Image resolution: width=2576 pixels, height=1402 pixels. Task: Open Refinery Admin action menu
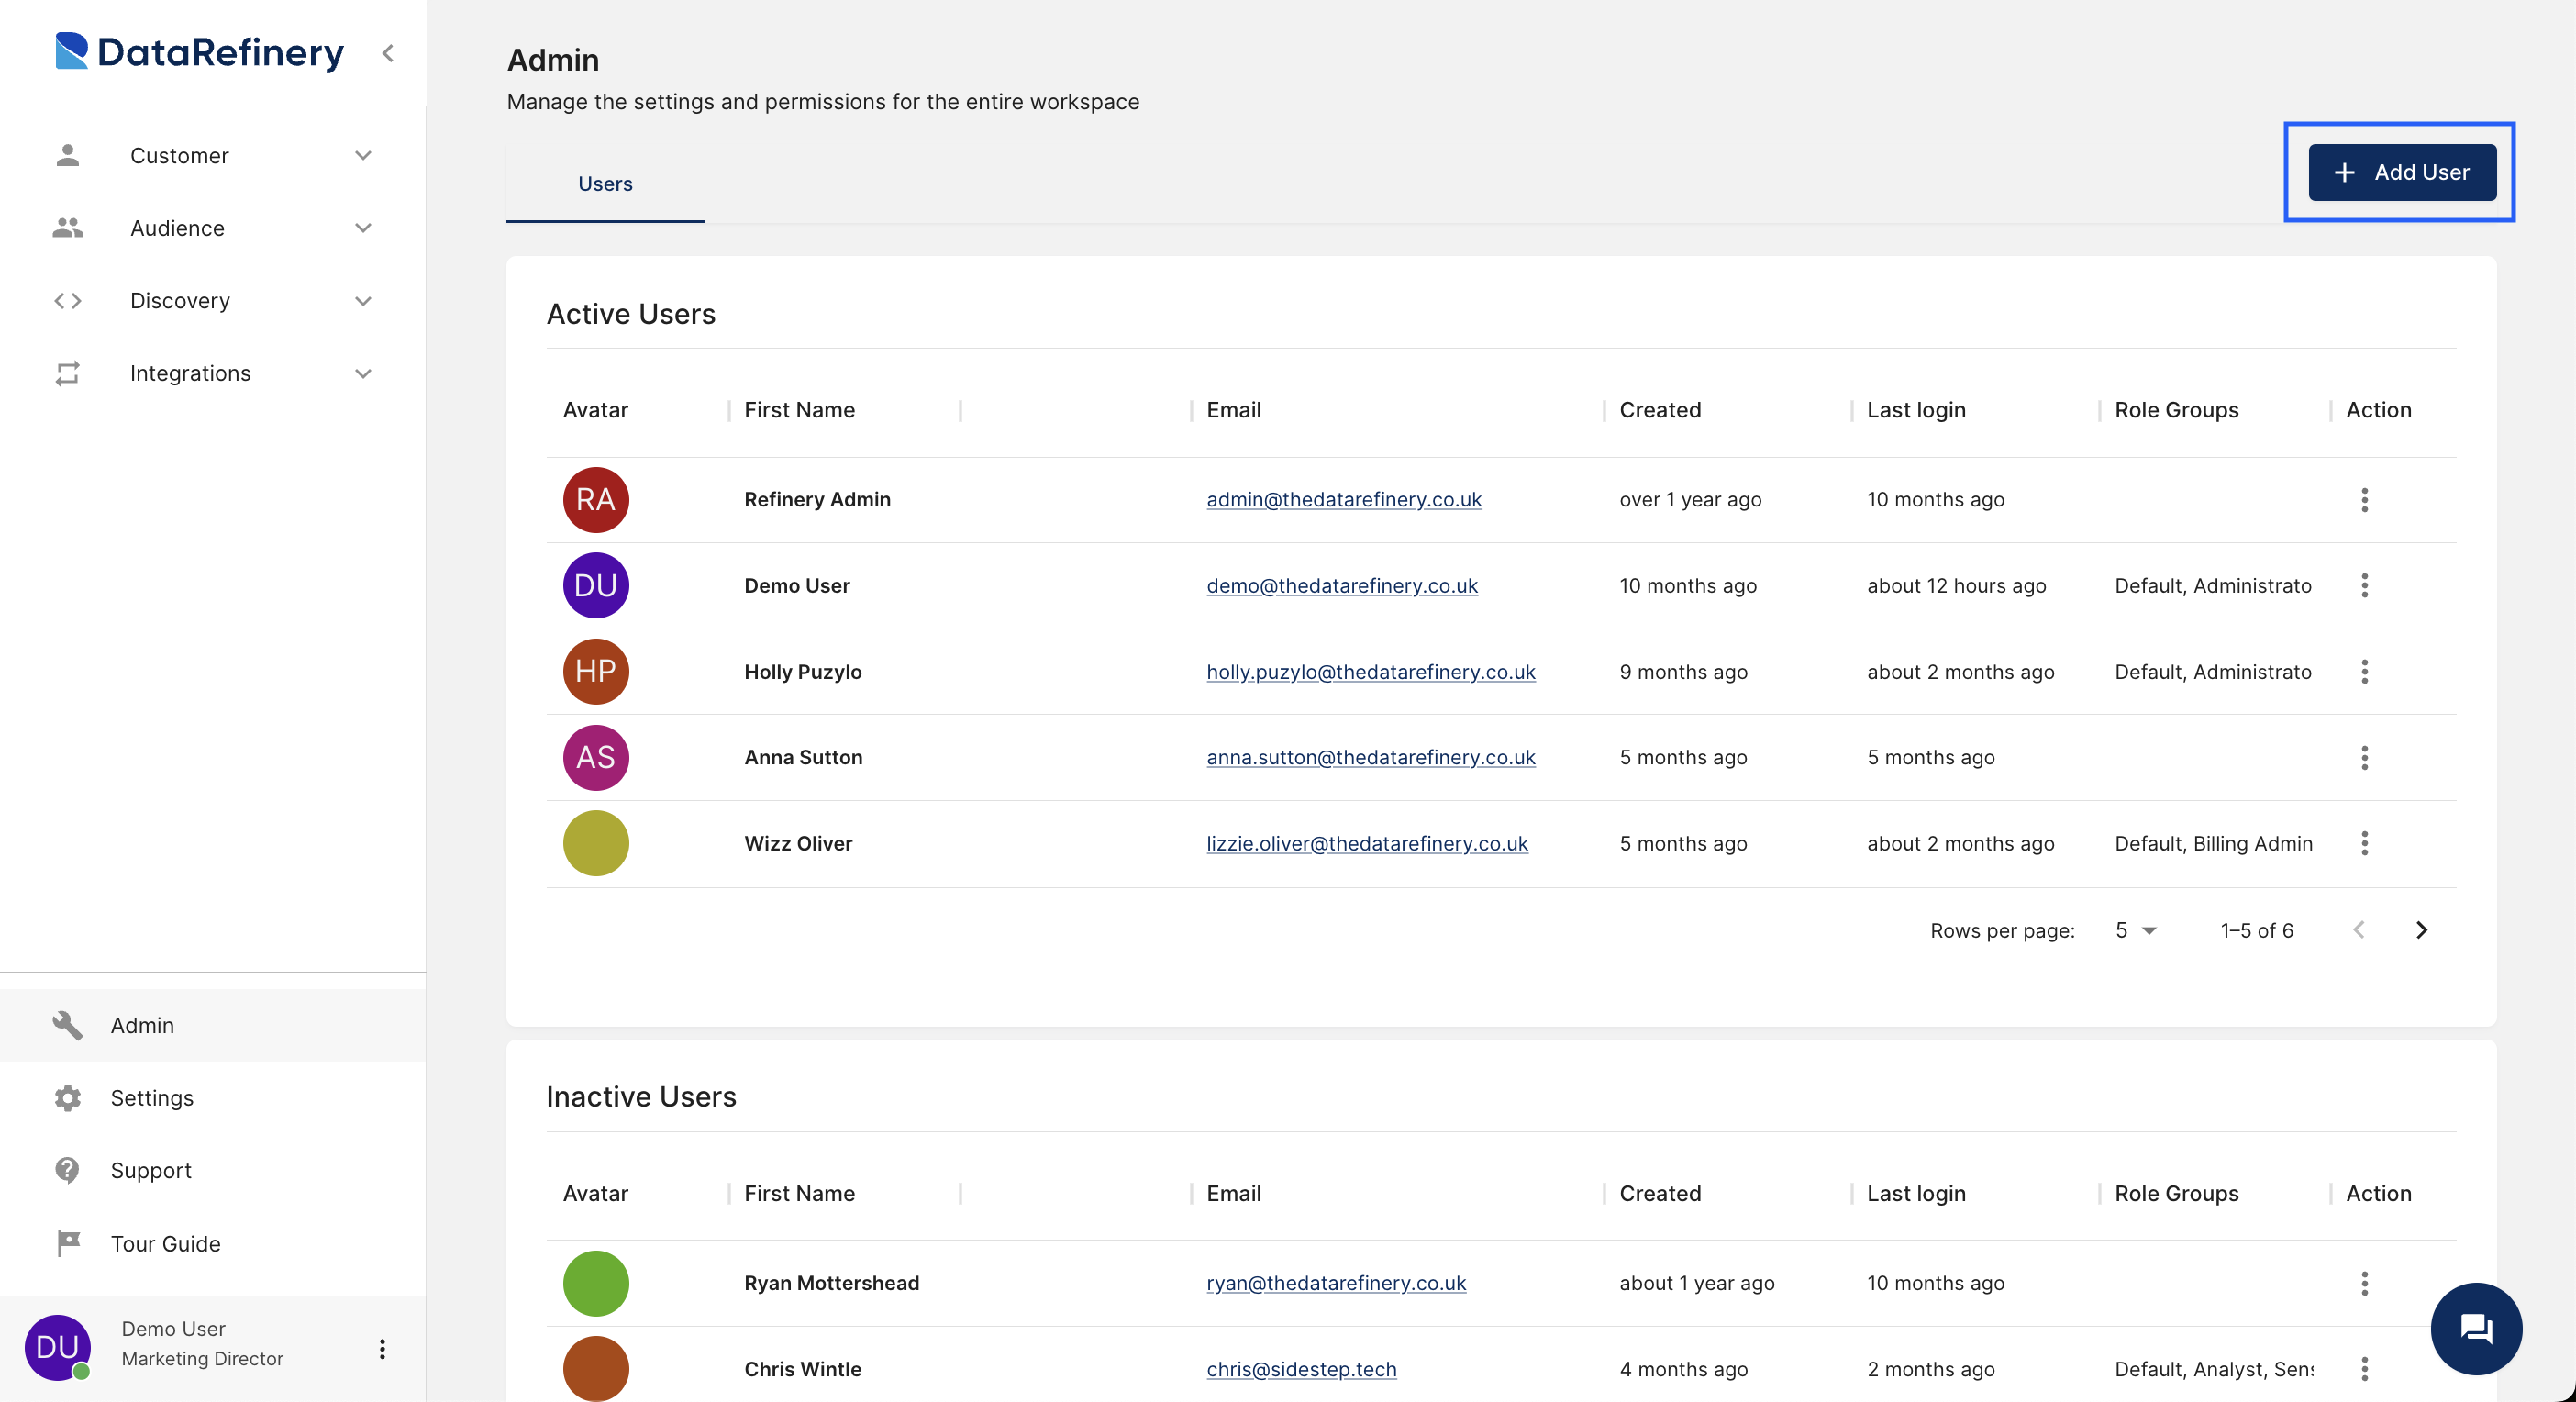tap(2364, 499)
